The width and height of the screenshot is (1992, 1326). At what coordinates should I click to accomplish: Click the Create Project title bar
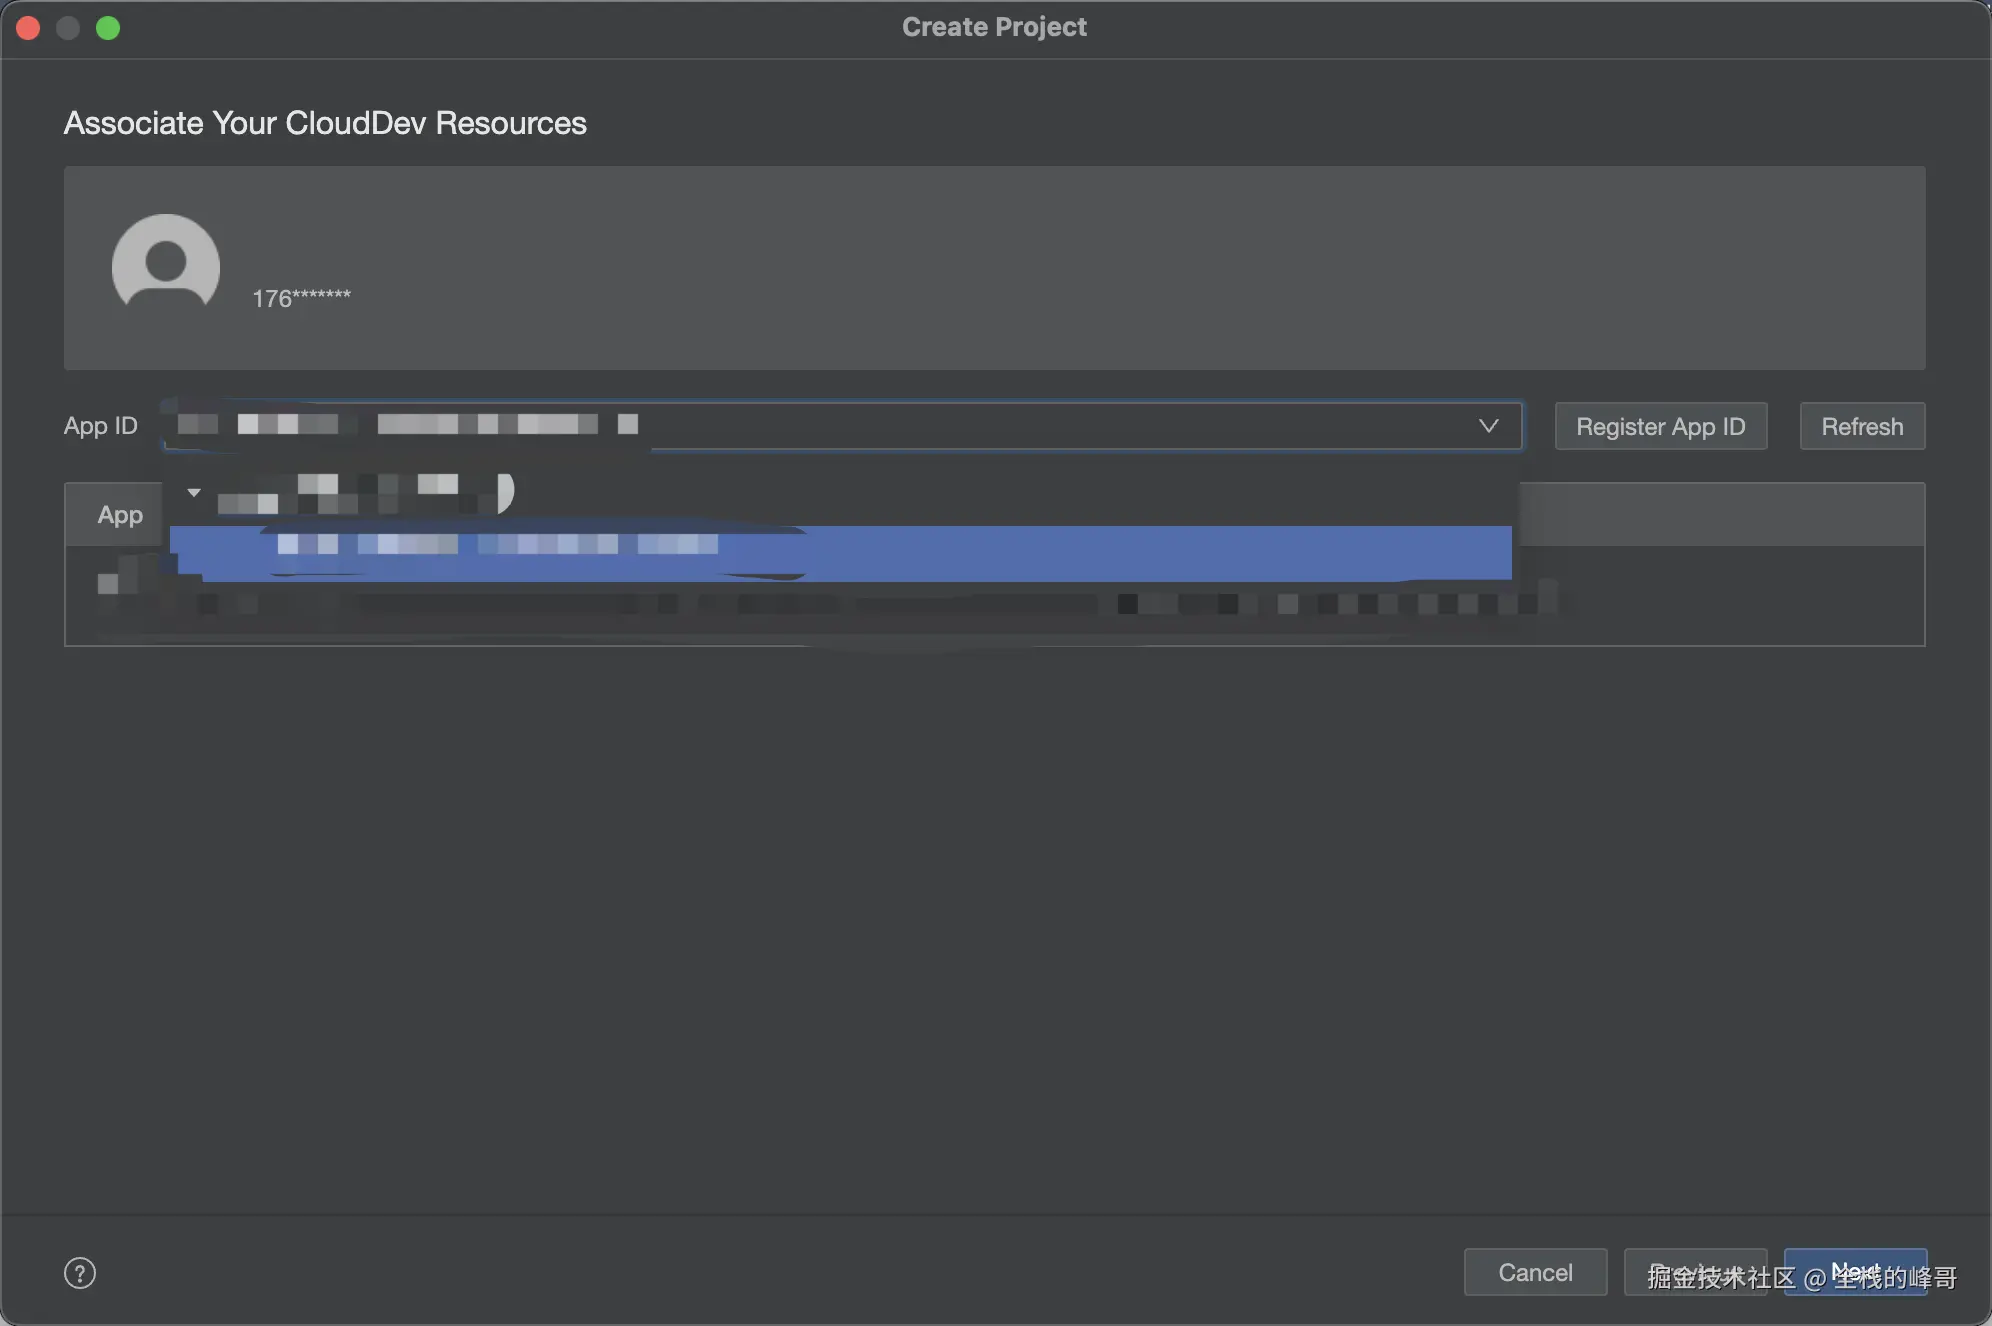pyautogui.click(x=994, y=27)
